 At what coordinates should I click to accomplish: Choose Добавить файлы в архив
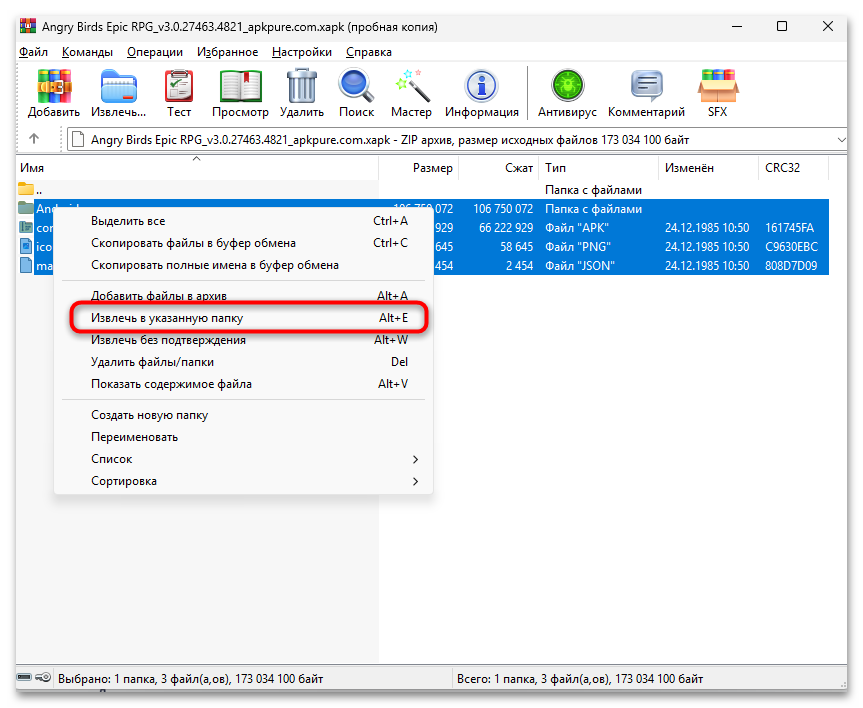click(243, 296)
